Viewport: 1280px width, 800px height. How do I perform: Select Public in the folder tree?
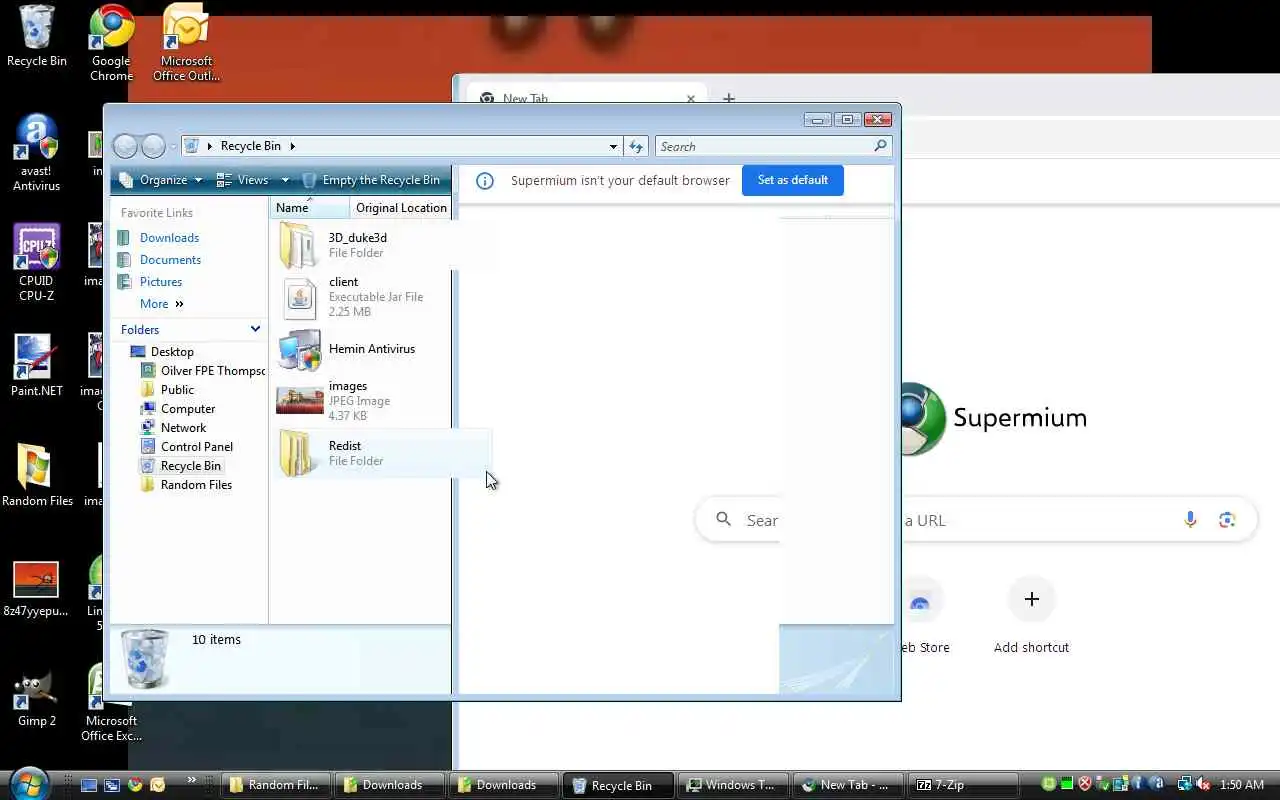tap(177, 390)
